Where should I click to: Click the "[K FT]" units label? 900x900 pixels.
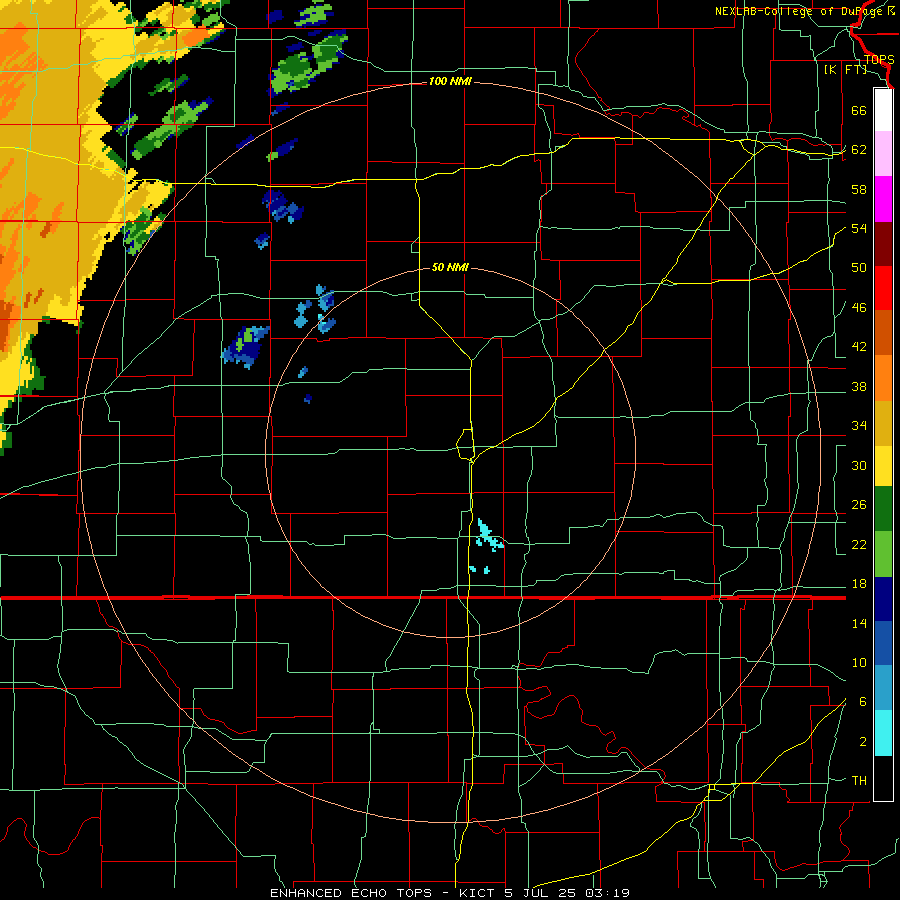point(845,69)
